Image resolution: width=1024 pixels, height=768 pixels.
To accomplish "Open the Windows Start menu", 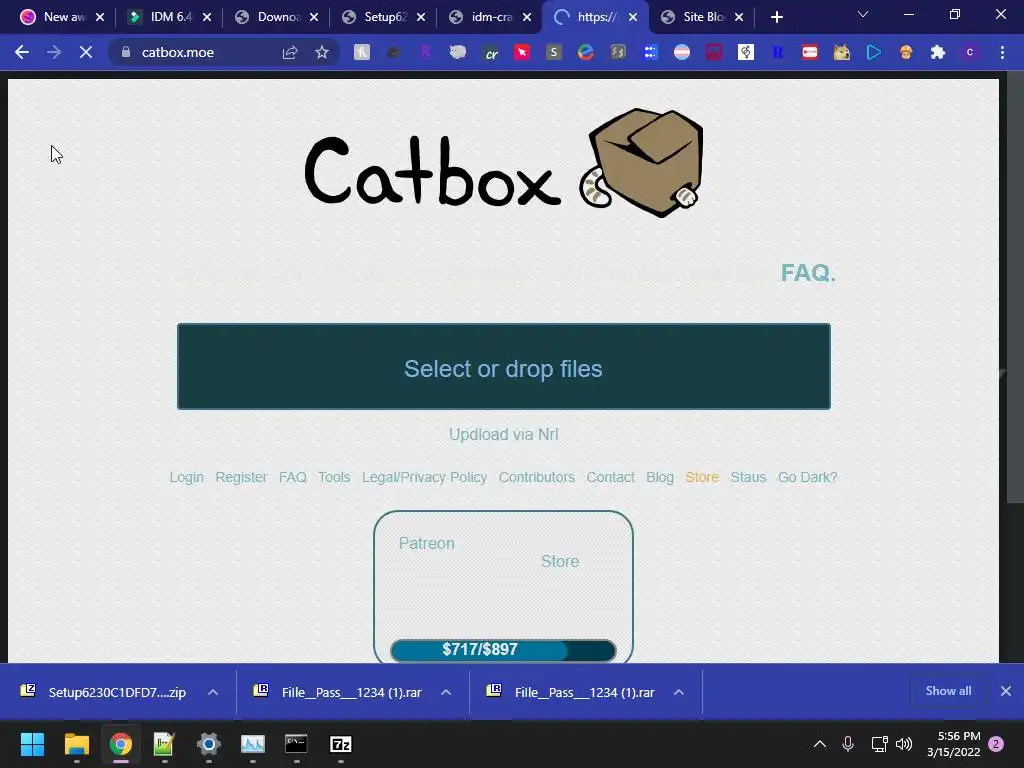I will (32, 744).
